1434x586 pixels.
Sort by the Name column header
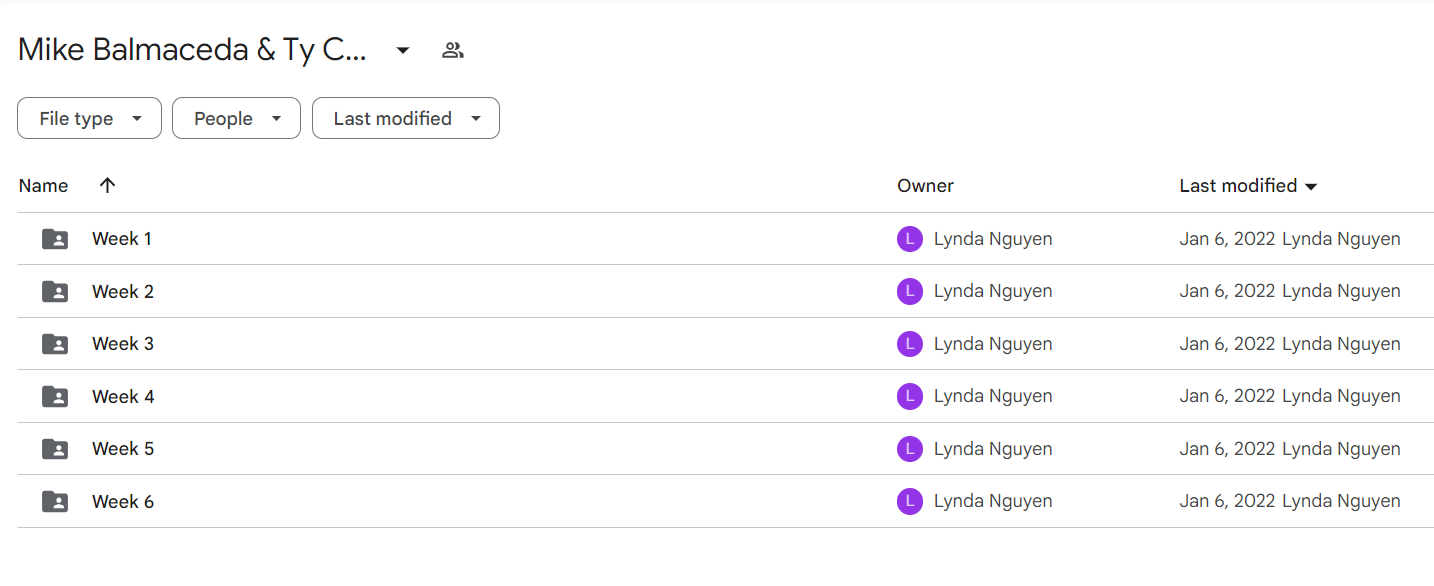43,185
